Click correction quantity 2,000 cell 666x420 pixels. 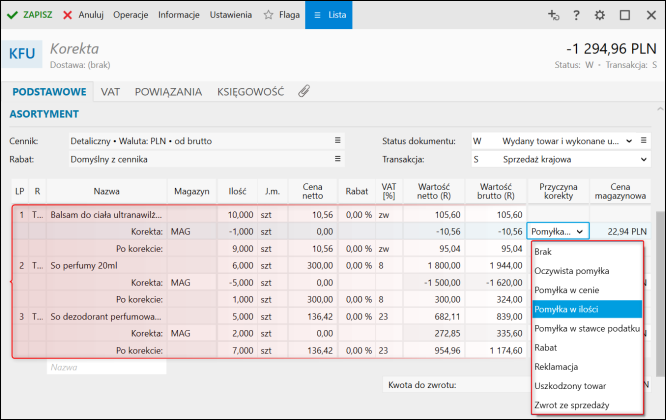[237, 334]
